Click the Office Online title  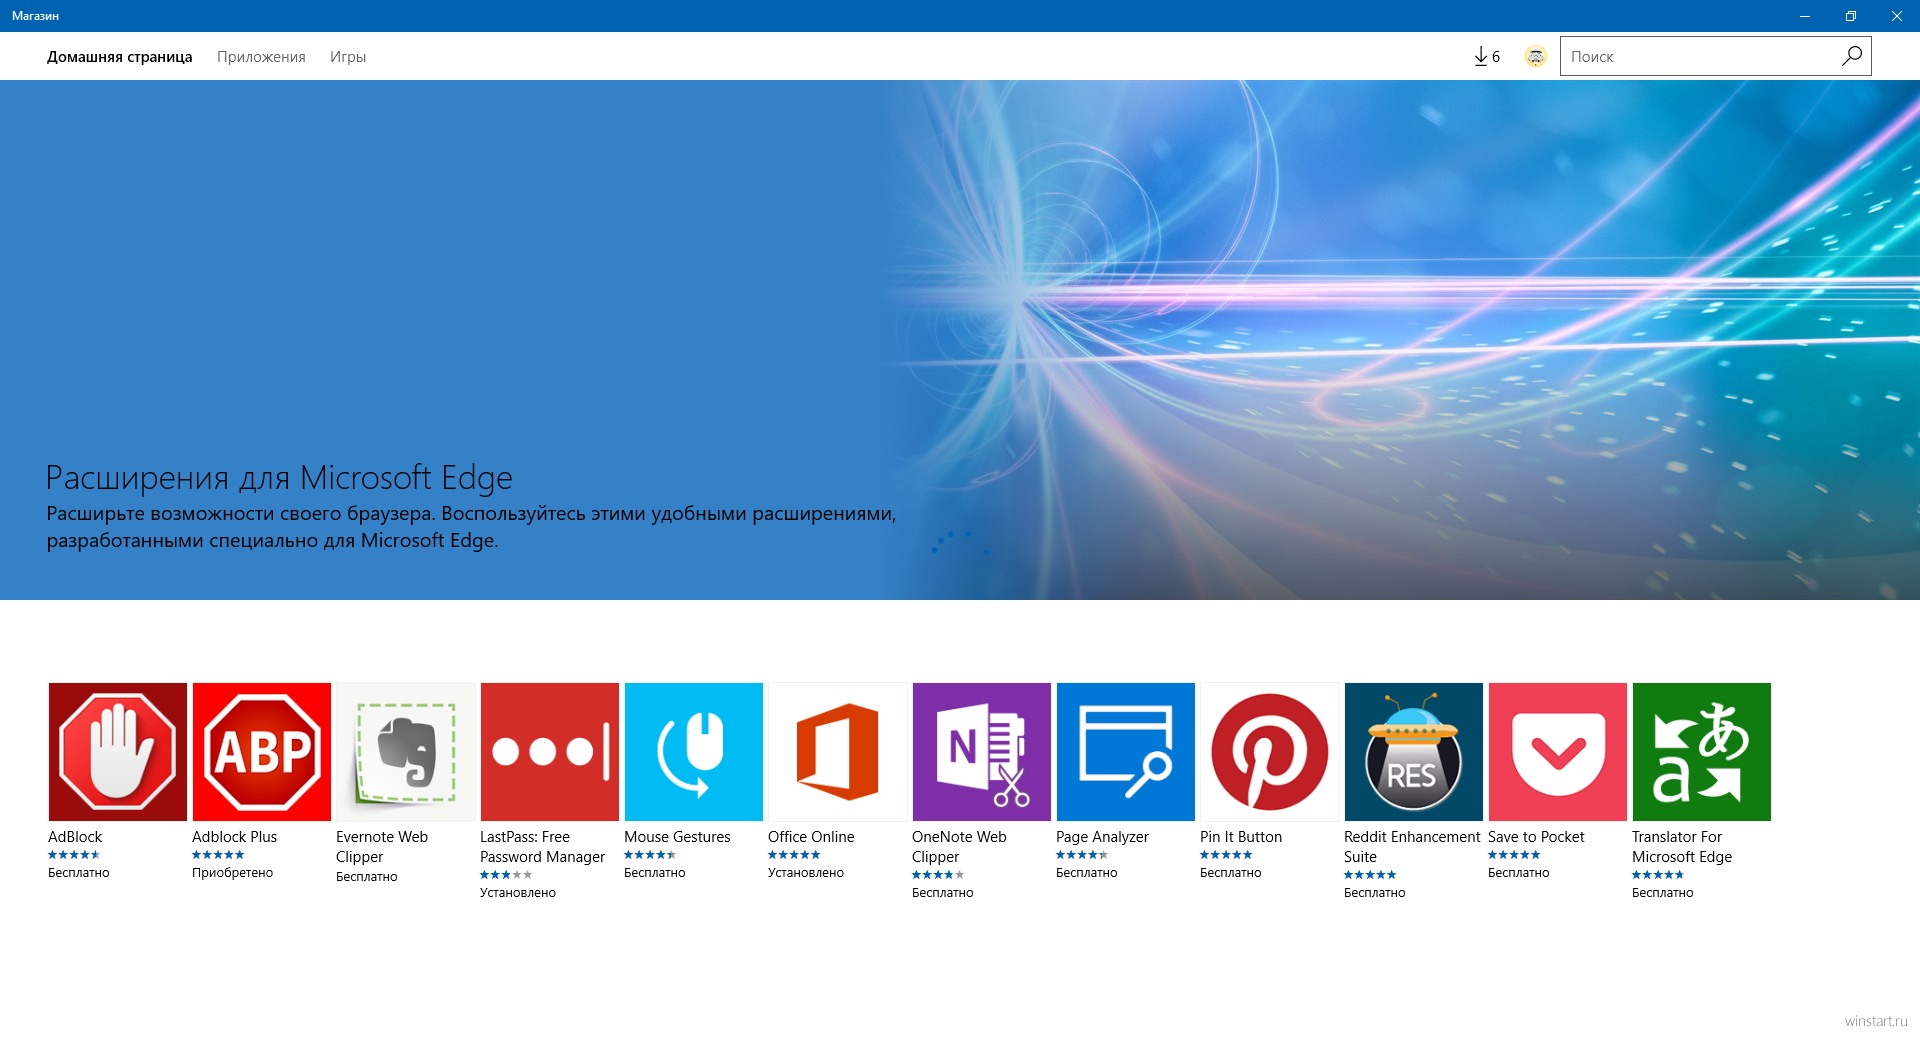coord(811,837)
